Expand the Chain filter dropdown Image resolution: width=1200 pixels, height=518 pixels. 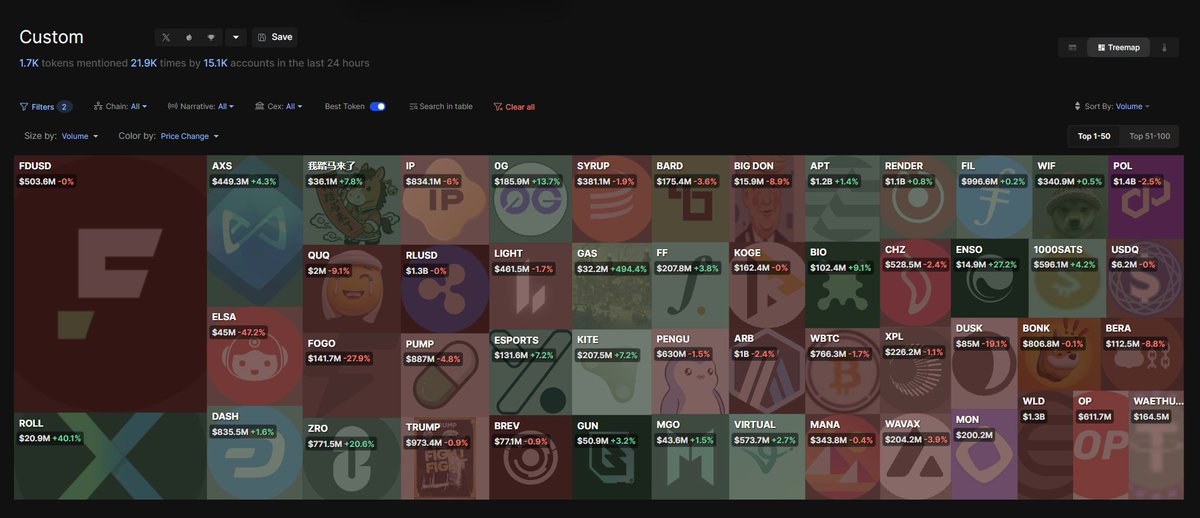(x=121, y=106)
